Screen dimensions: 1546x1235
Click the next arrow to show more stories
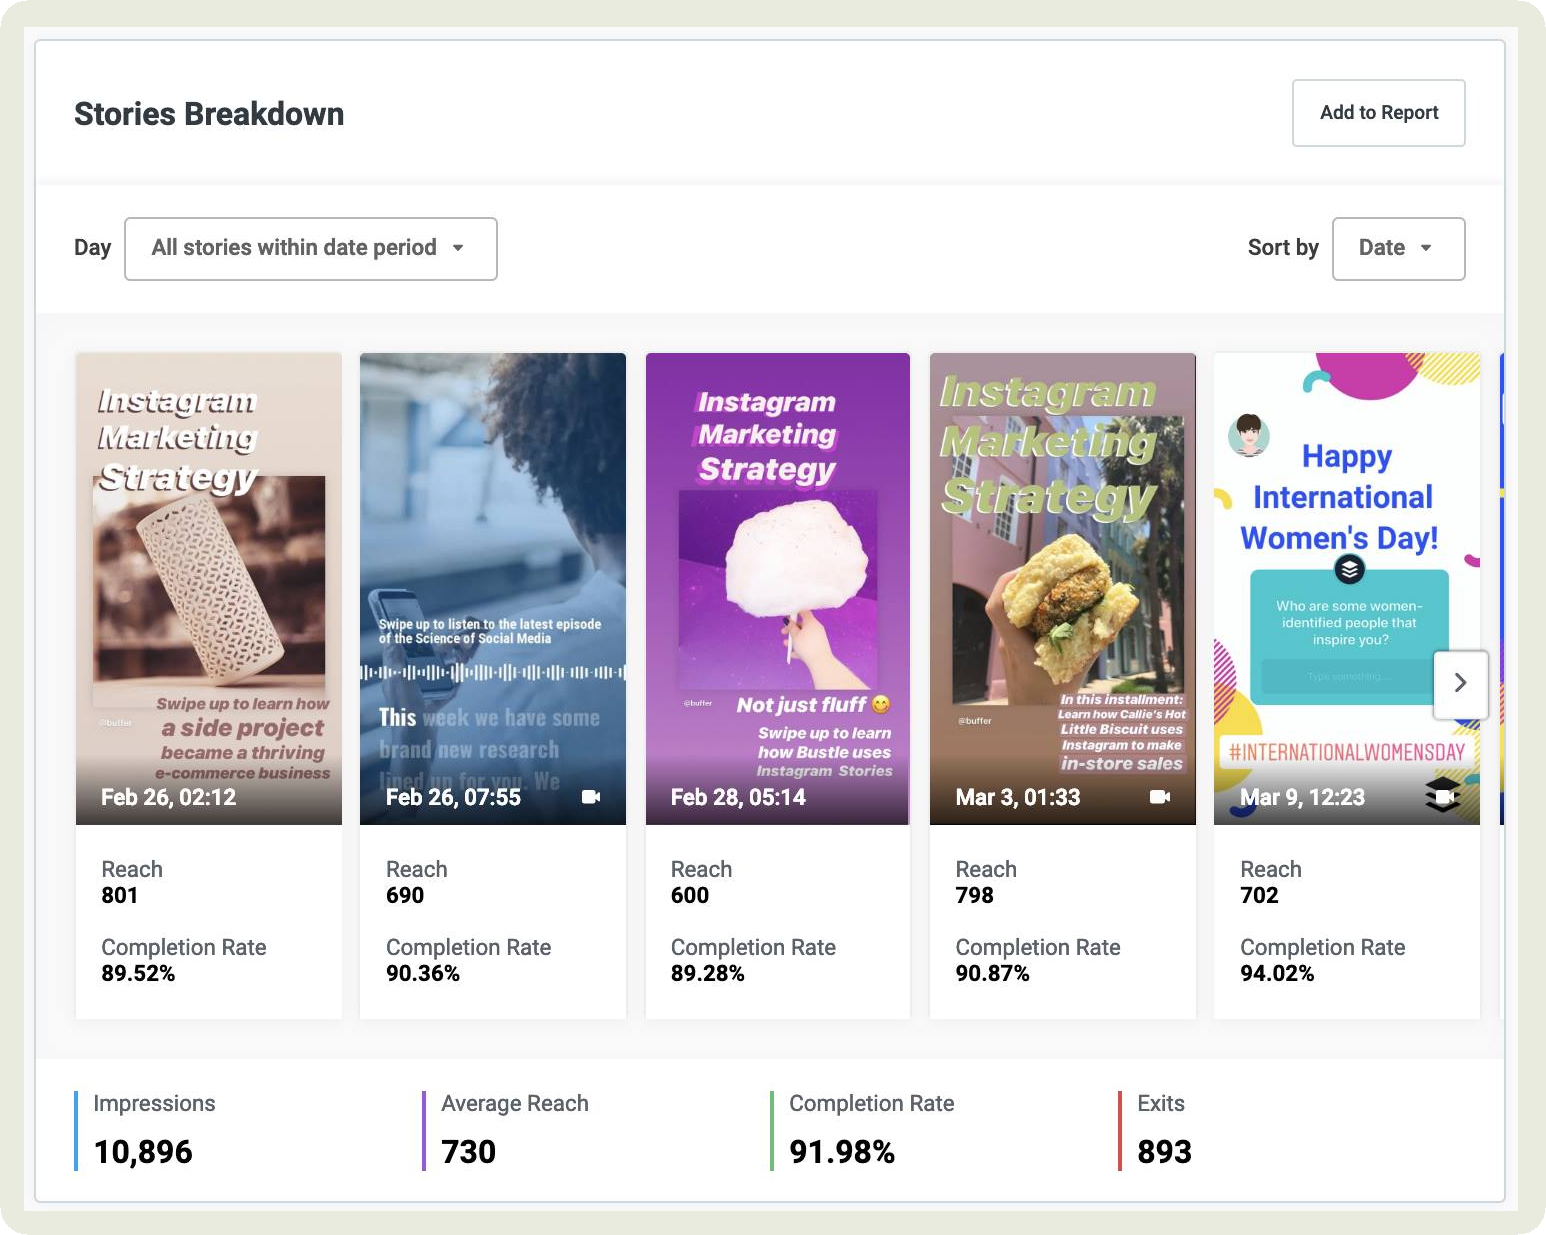(x=1460, y=683)
